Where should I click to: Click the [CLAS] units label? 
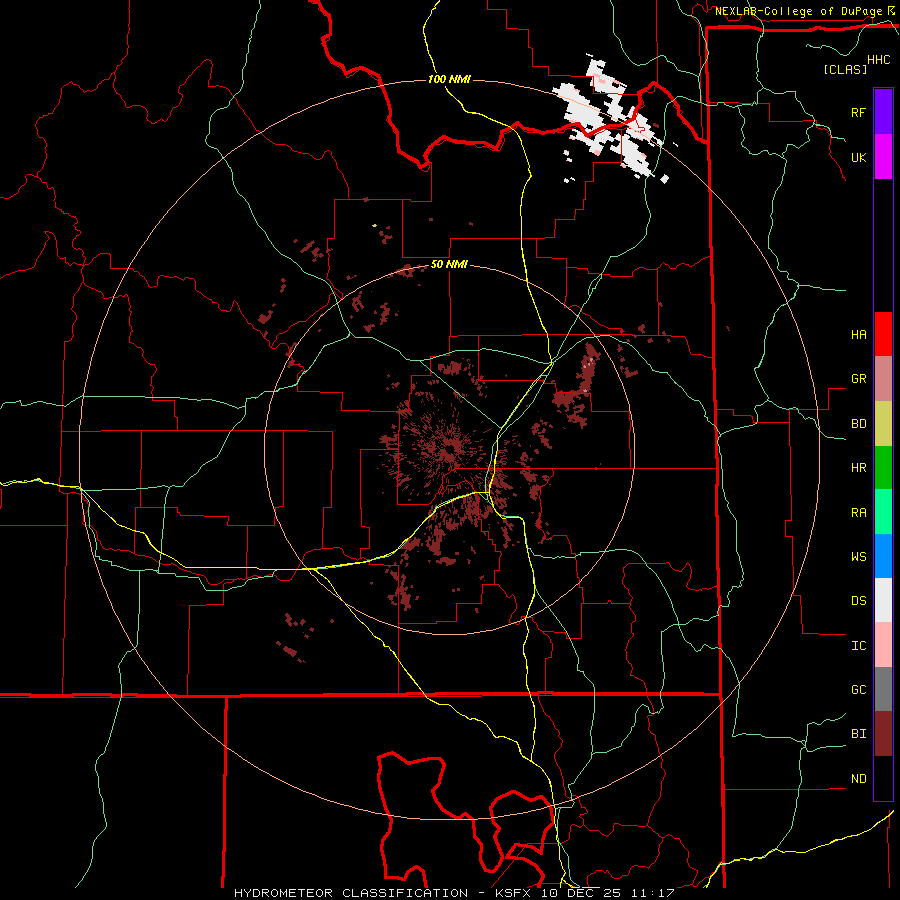844,69
